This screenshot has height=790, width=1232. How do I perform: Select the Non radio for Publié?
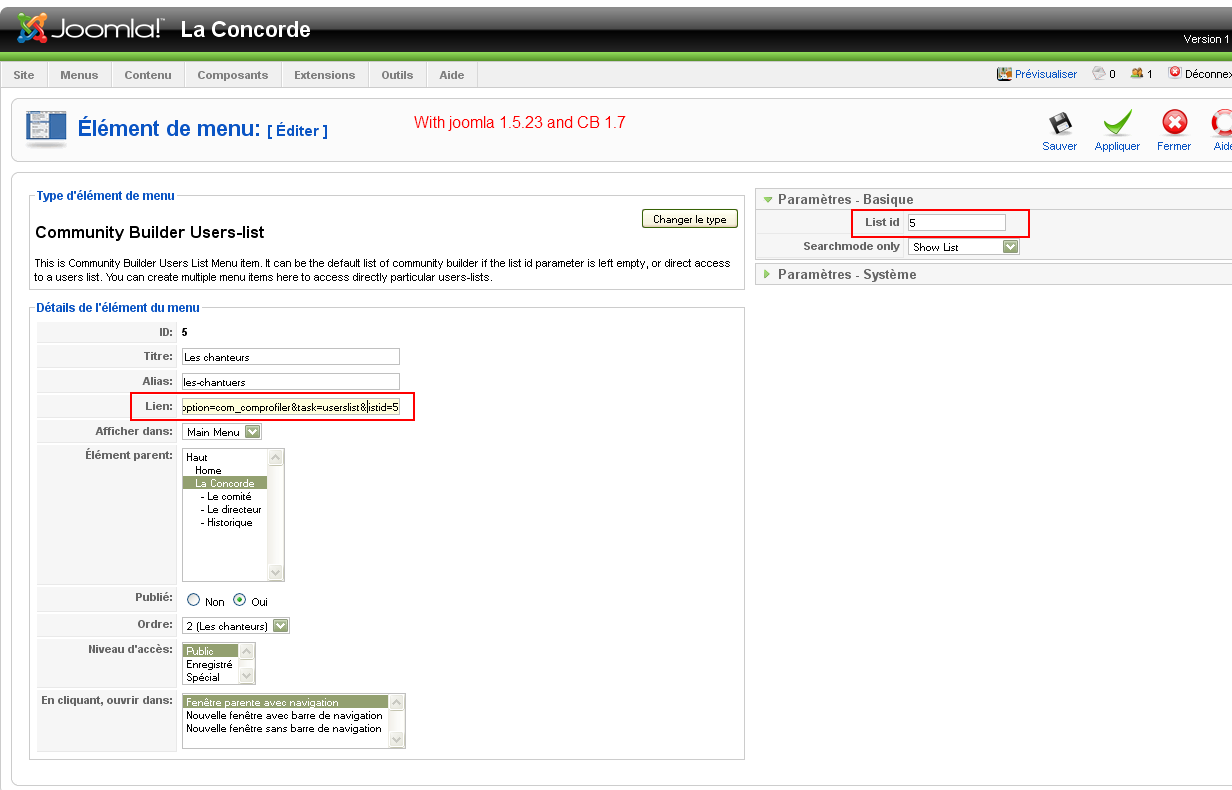click(x=194, y=601)
